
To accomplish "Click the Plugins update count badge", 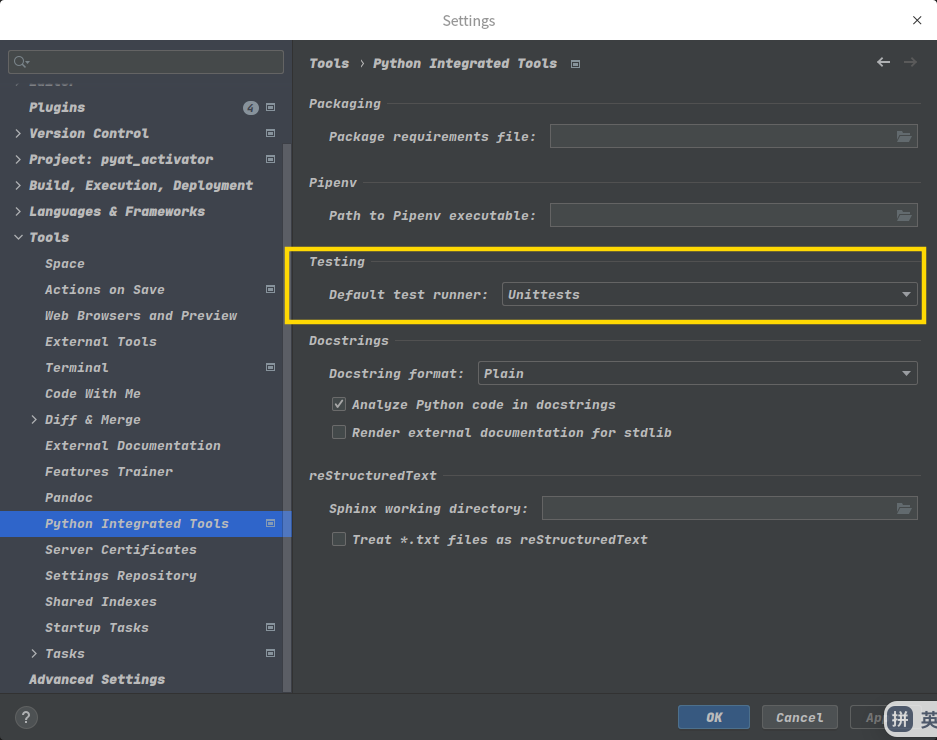I will coord(250,108).
